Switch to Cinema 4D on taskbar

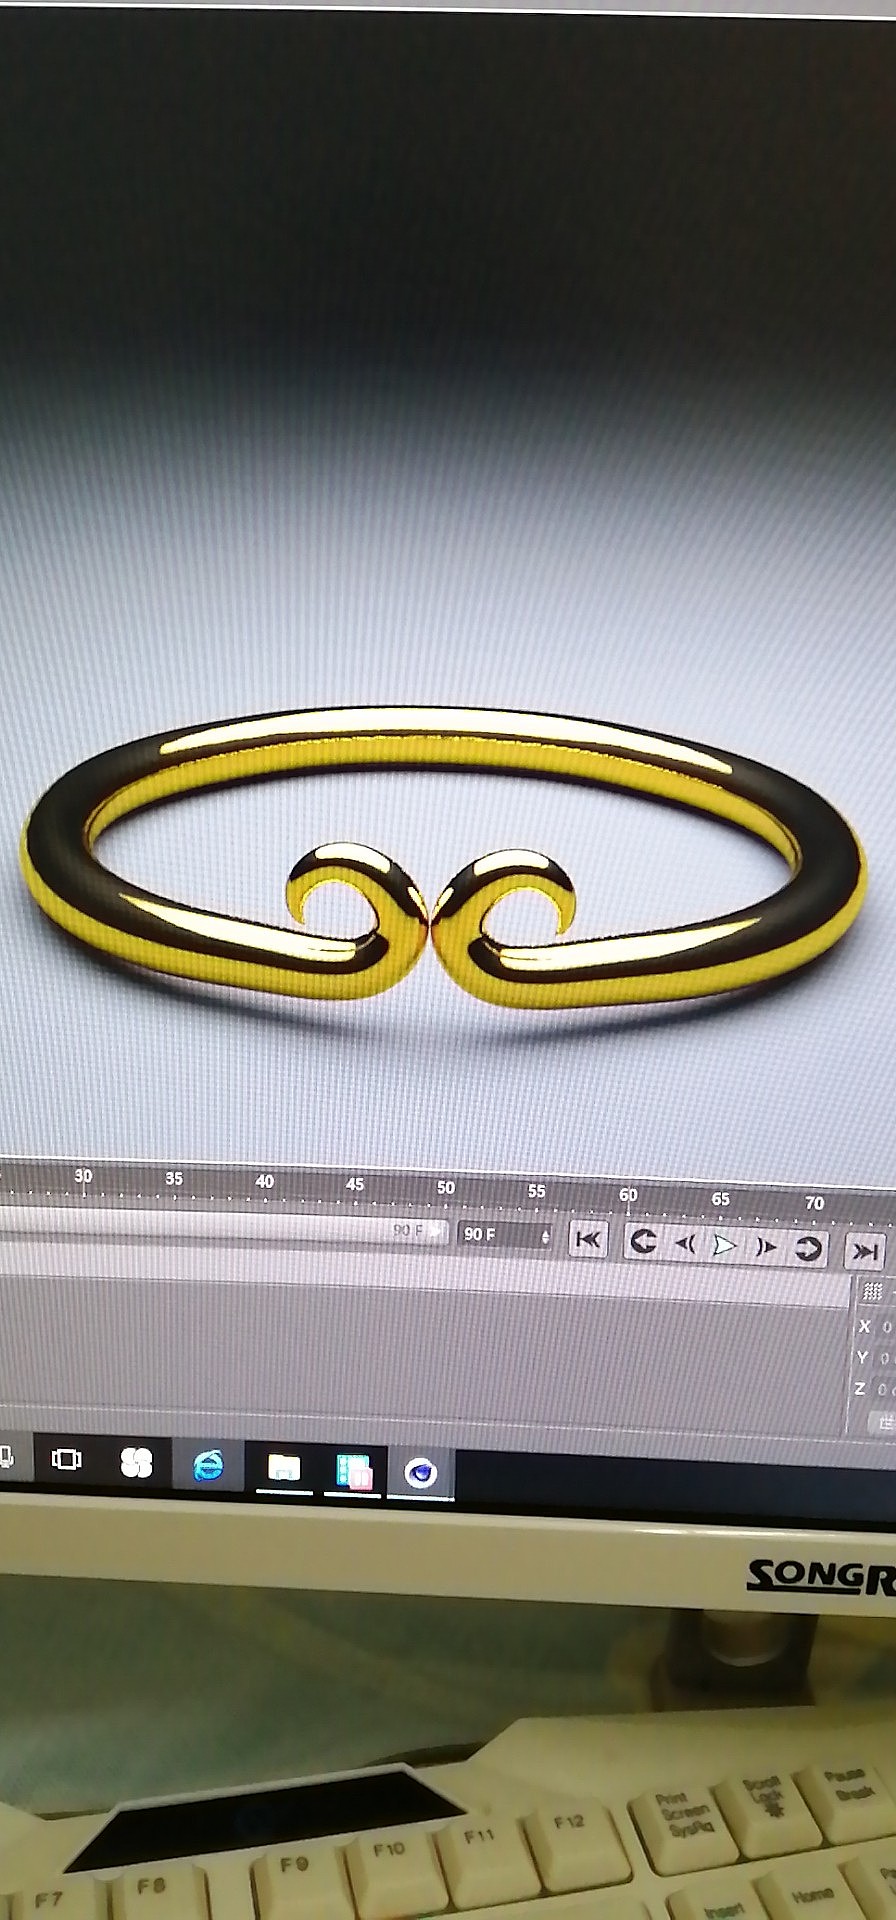point(421,1474)
